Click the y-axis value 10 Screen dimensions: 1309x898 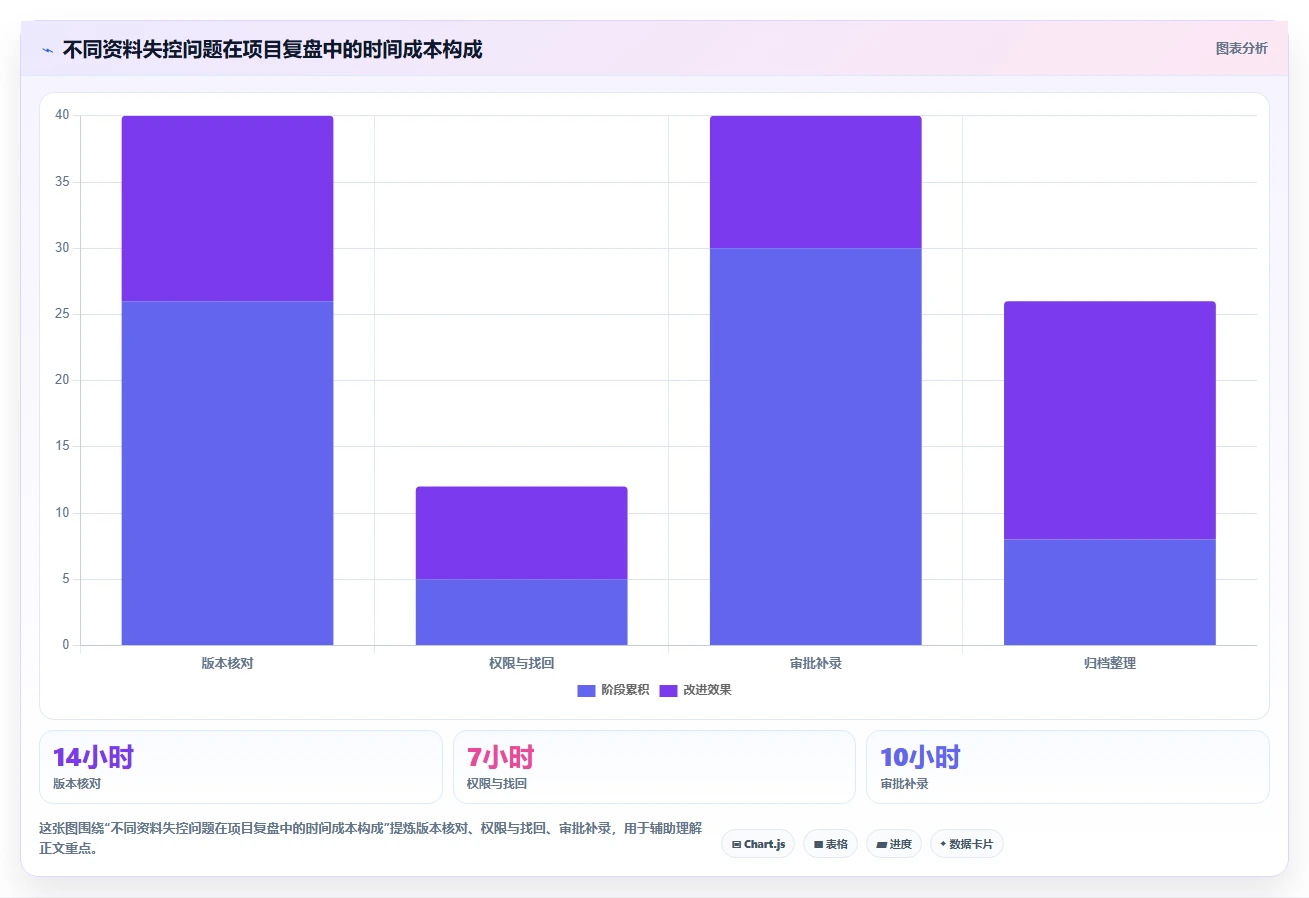tap(63, 513)
